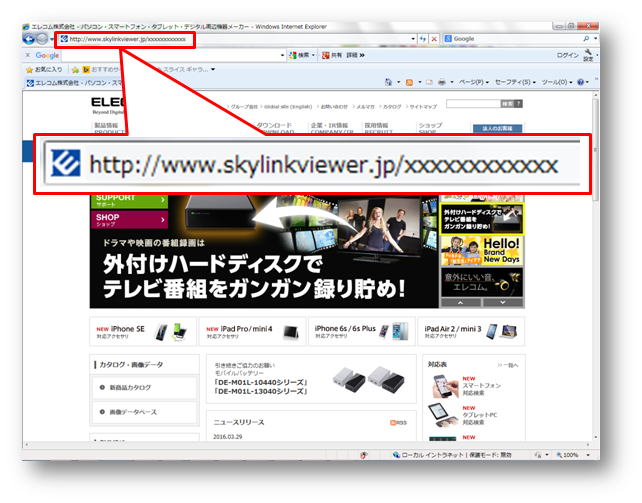
Task: Open iPhone 6s / 6s Plus accessories card
Action: [x=362, y=331]
